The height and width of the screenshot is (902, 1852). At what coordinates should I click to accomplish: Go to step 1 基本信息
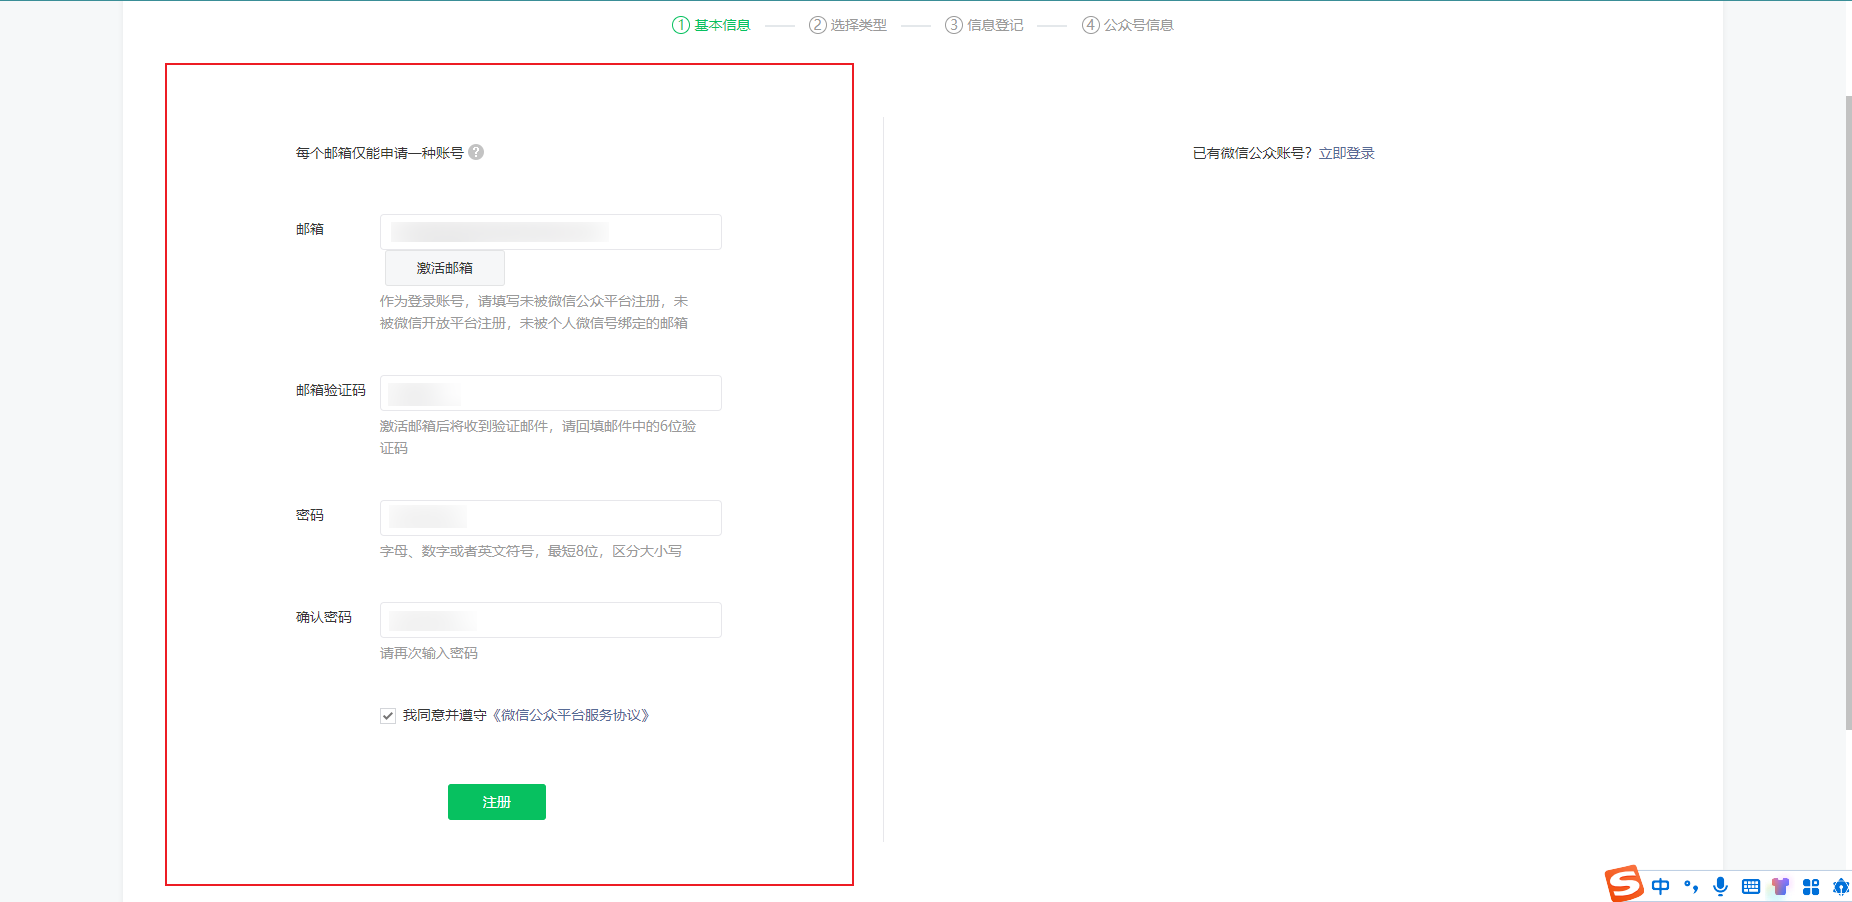point(711,25)
